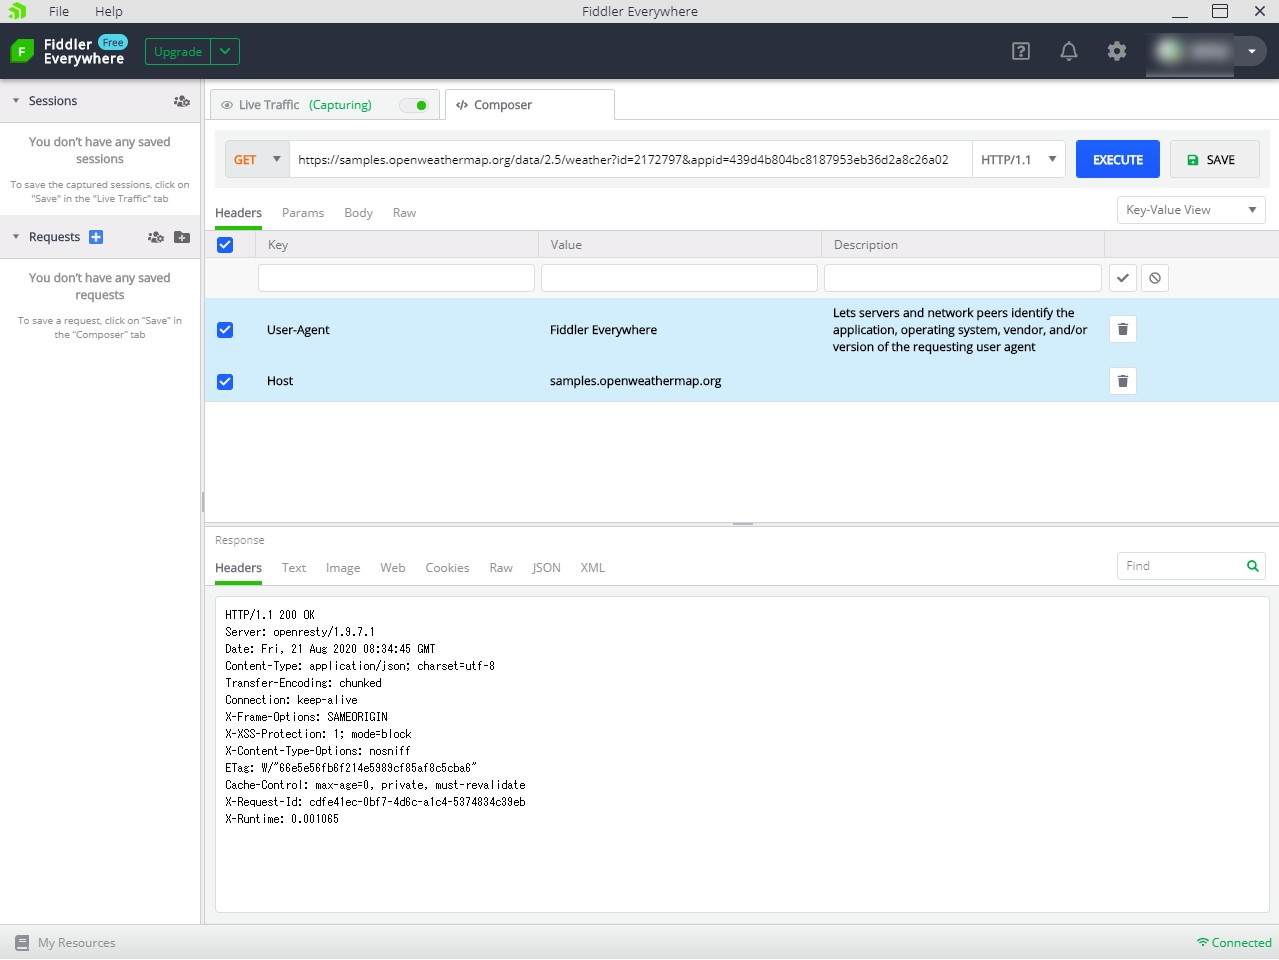Click the My Resources icon
The height and width of the screenshot is (960, 1279).
click(x=22, y=943)
